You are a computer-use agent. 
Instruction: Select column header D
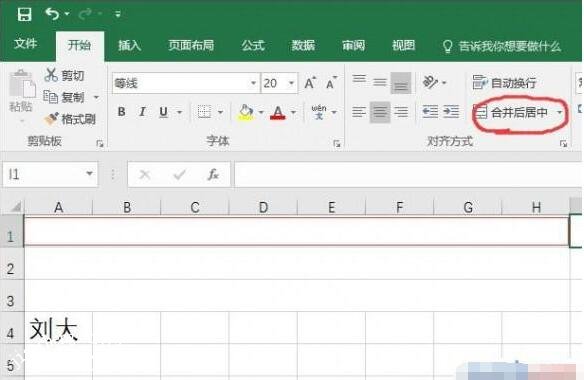tap(263, 207)
